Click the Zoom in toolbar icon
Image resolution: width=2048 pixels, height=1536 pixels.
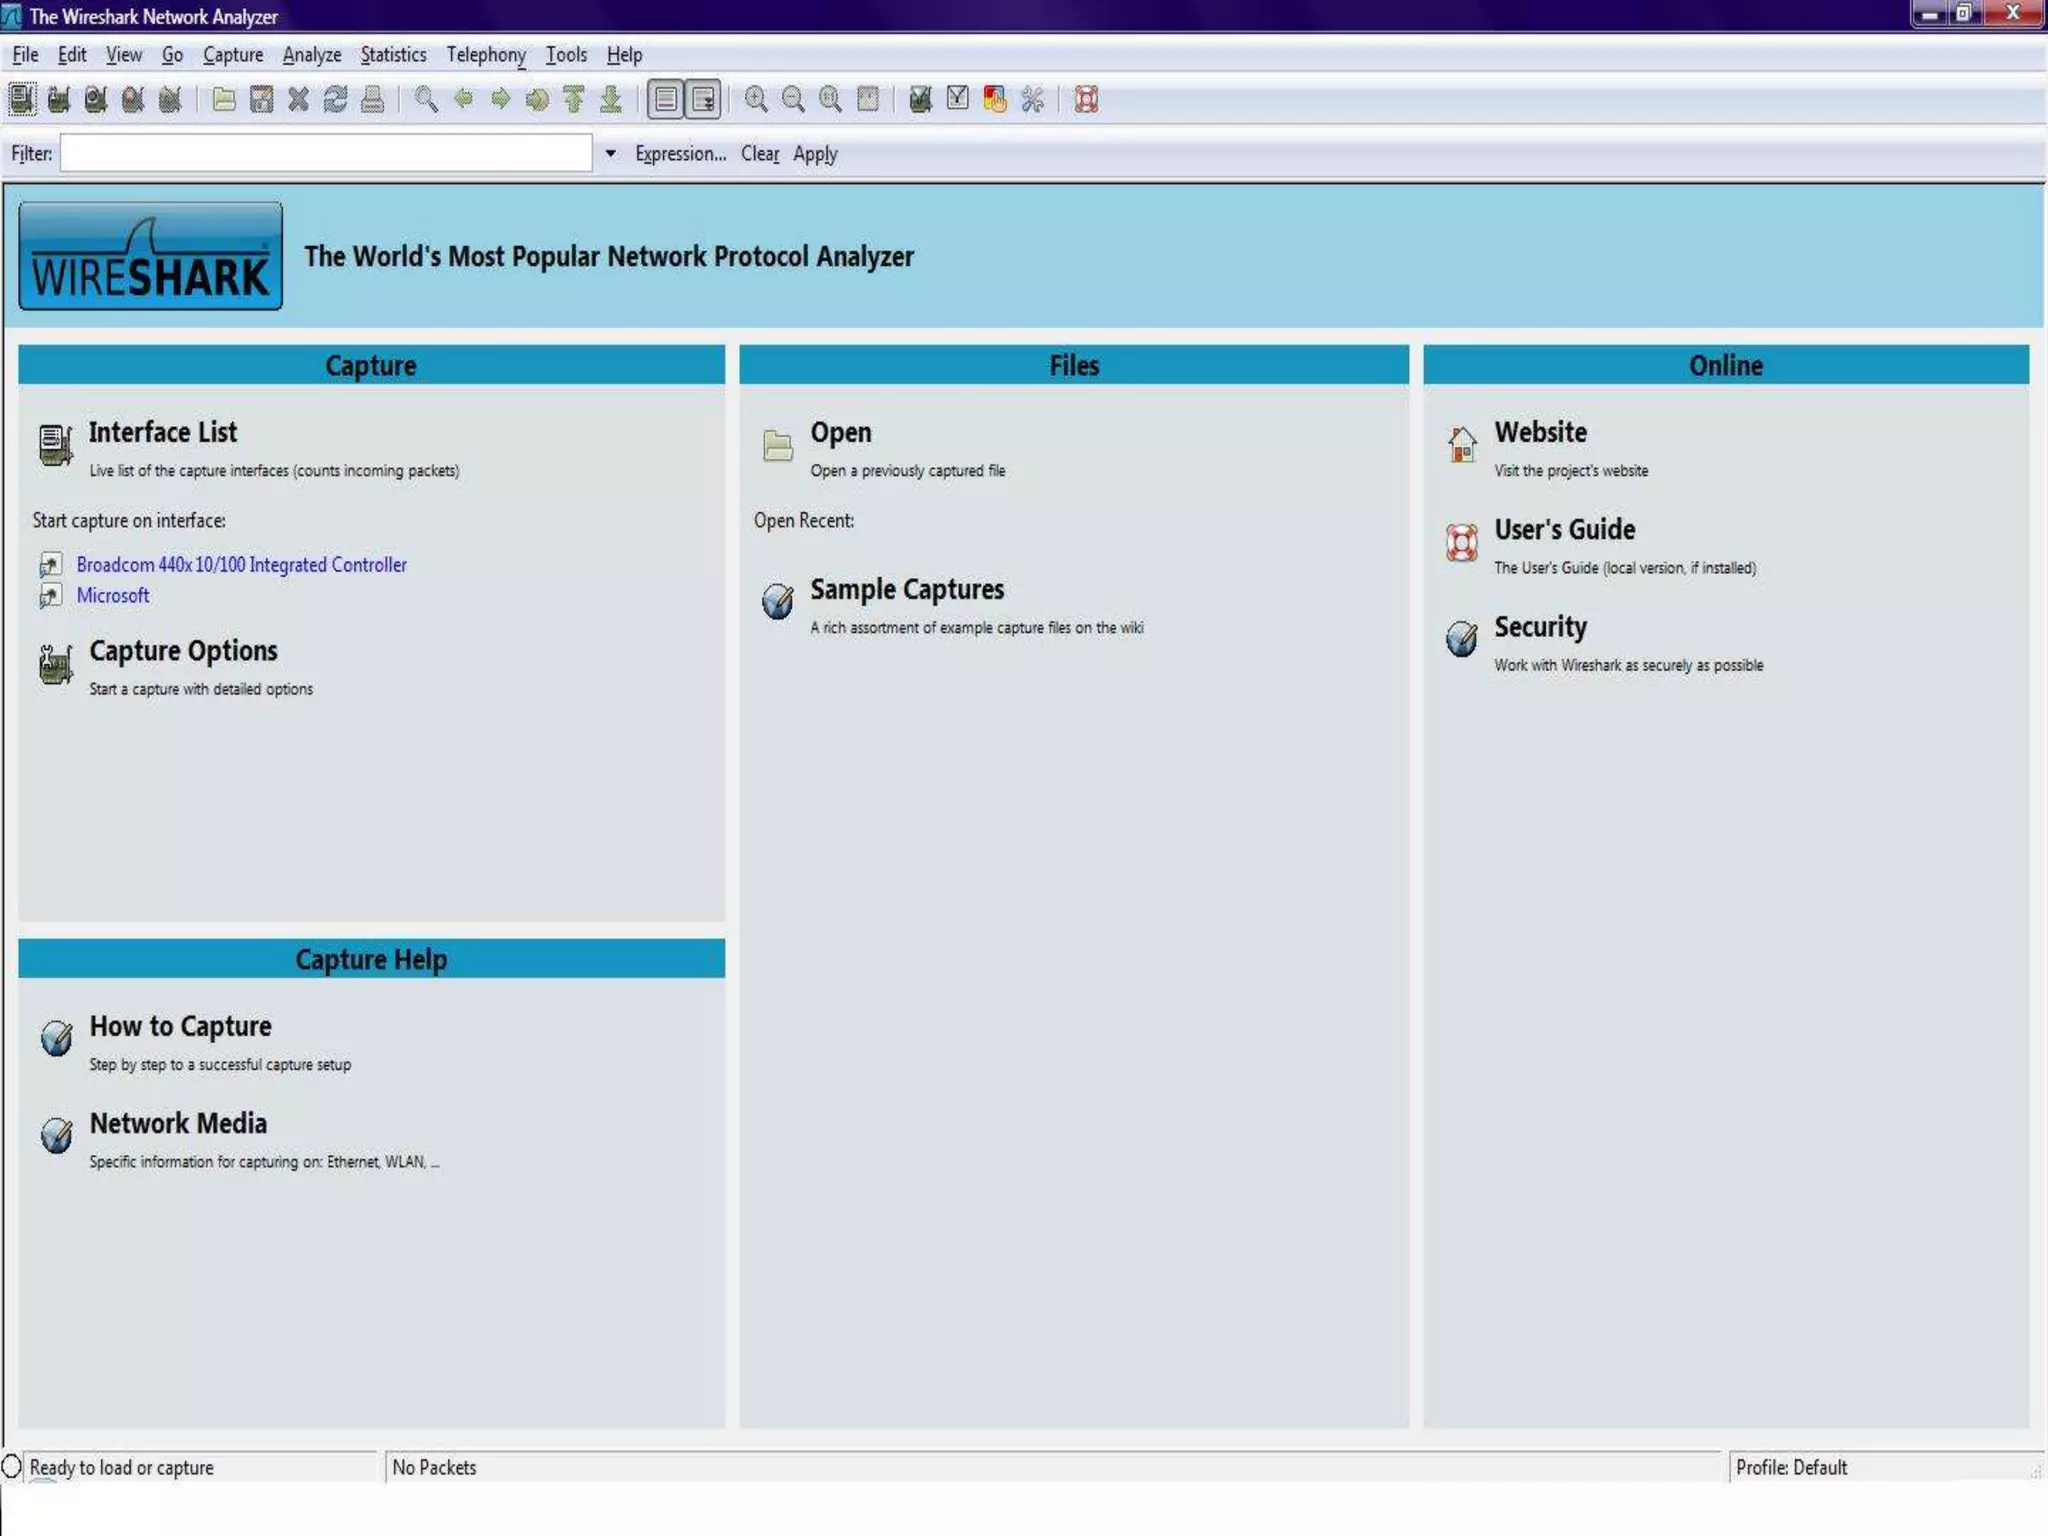756,99
